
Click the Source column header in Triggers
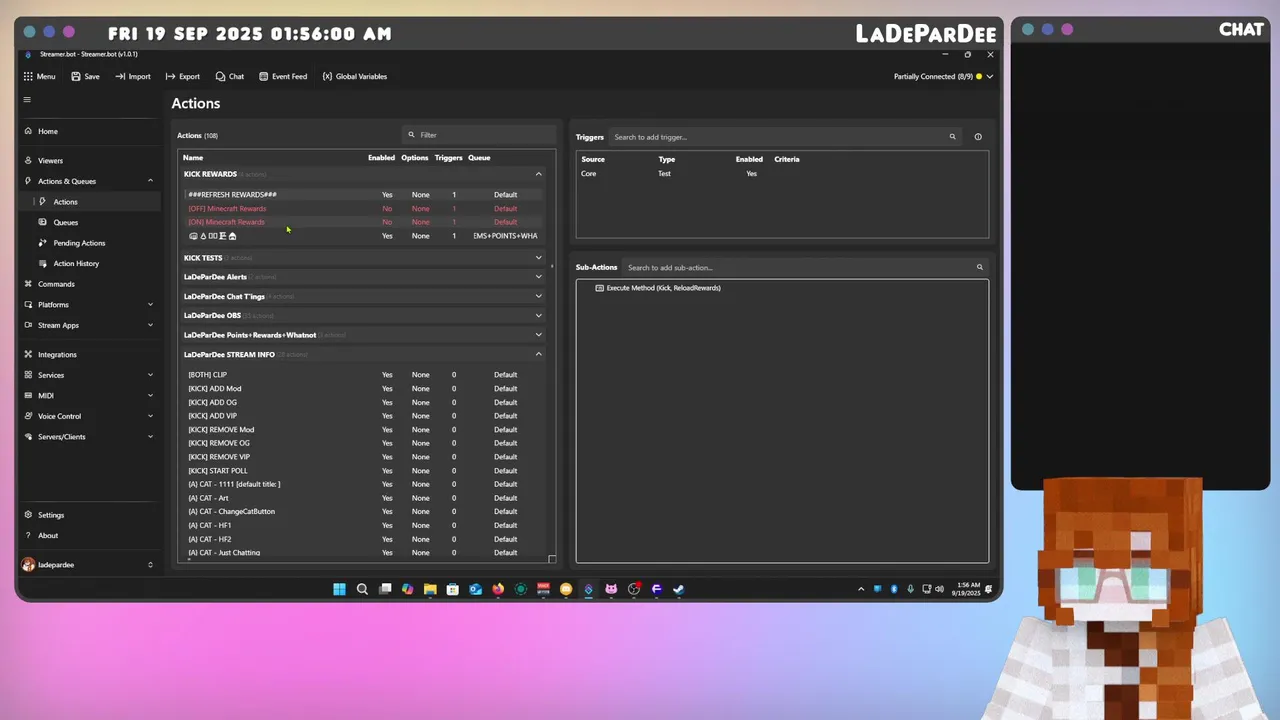pos(593,159)
